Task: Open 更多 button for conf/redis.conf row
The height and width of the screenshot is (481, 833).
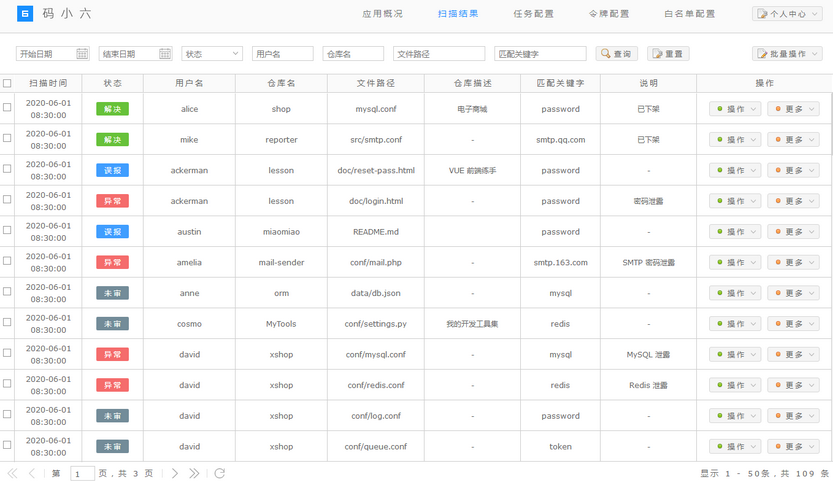Action: pyautogui.click(x=794, y=385)
